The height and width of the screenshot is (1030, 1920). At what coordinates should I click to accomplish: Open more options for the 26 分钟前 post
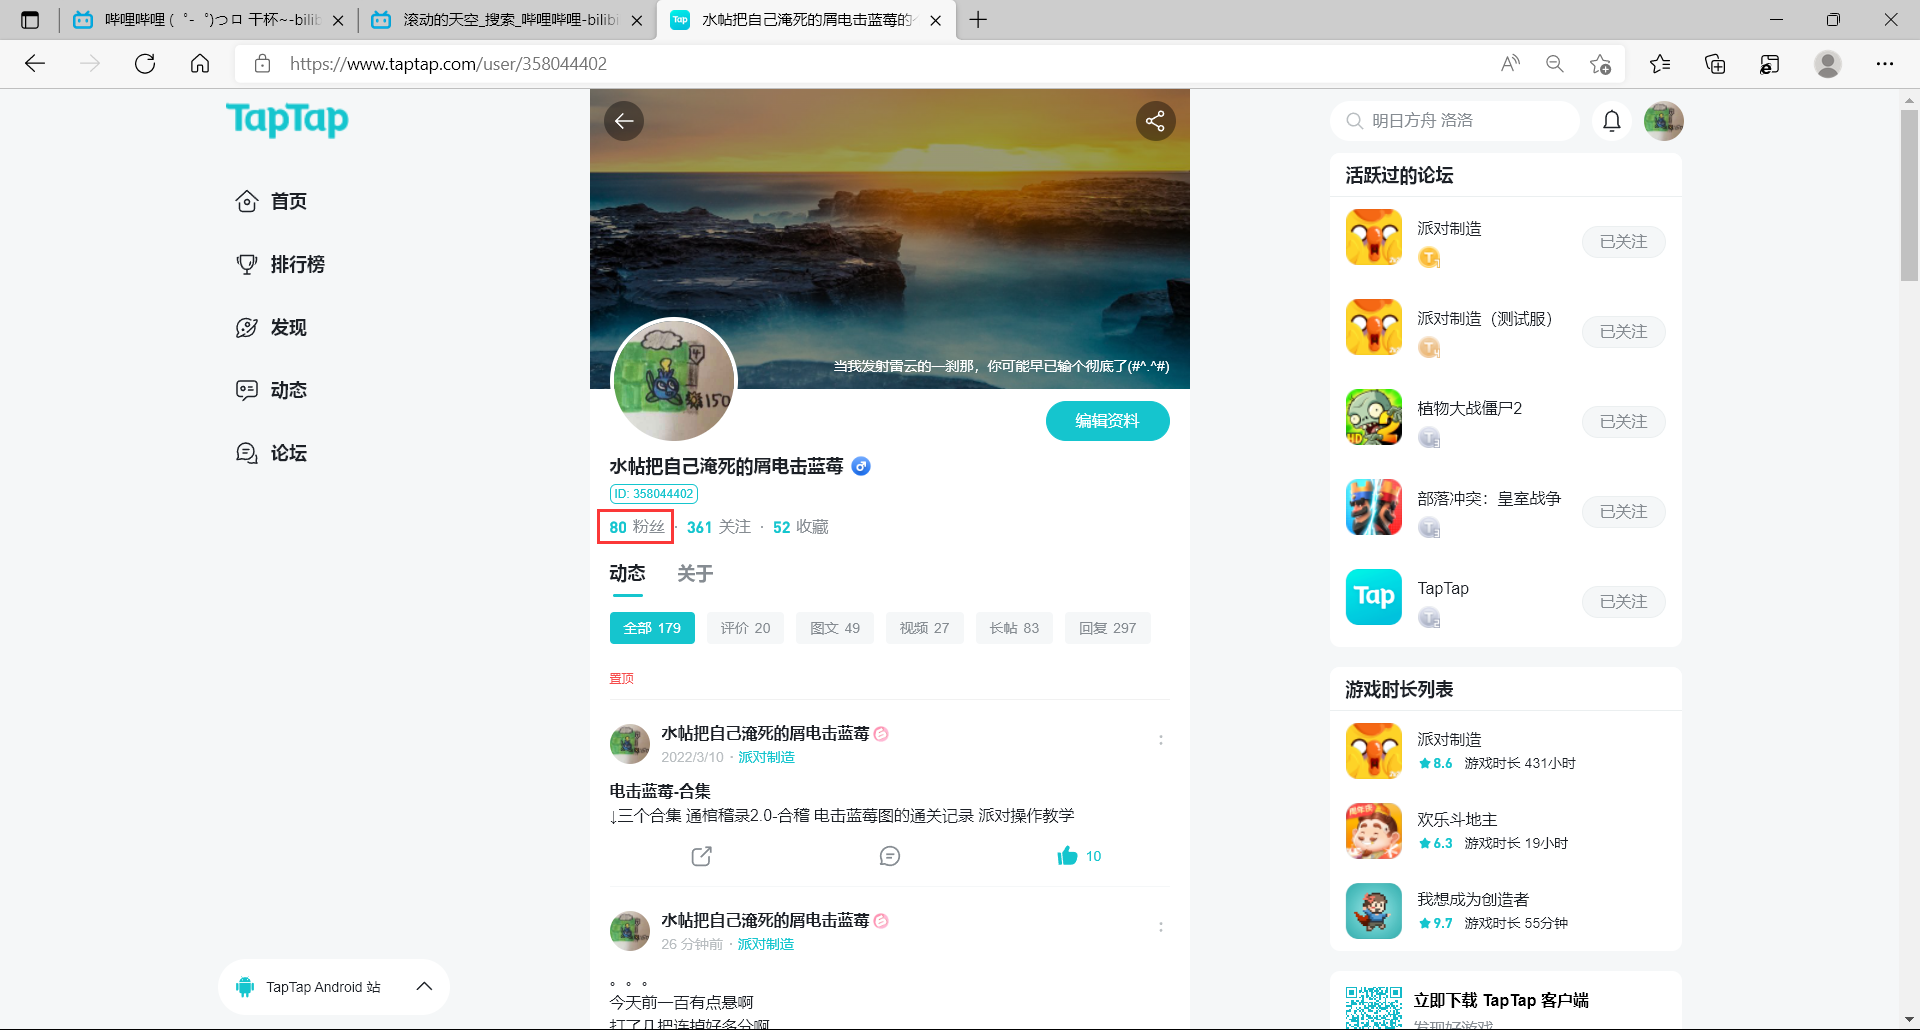tap(1160, 927)
